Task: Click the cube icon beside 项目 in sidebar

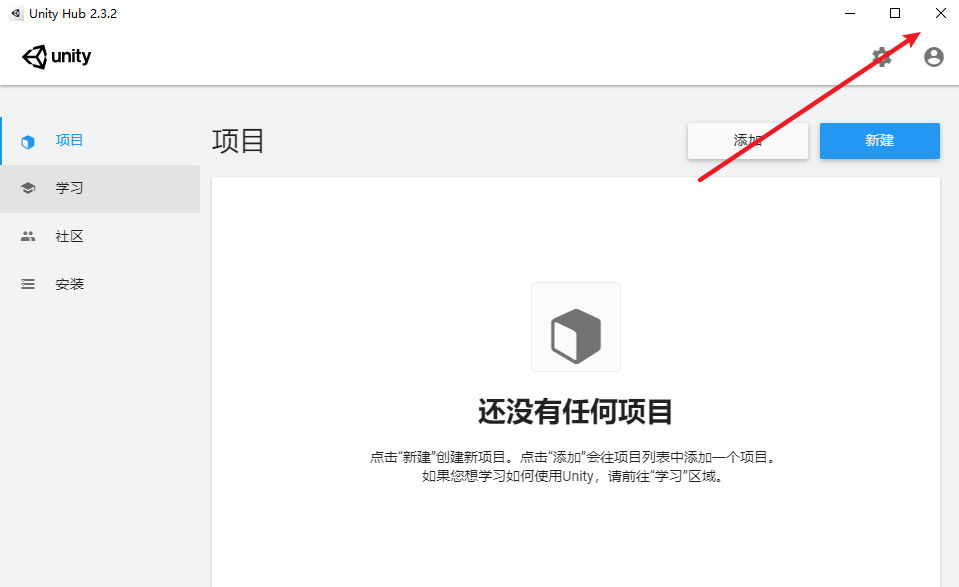Action: tap(28, 141)
